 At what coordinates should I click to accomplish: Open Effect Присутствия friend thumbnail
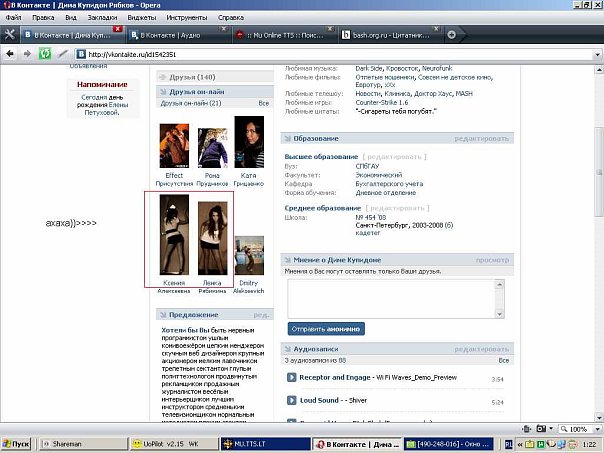(x=174, y=145)
